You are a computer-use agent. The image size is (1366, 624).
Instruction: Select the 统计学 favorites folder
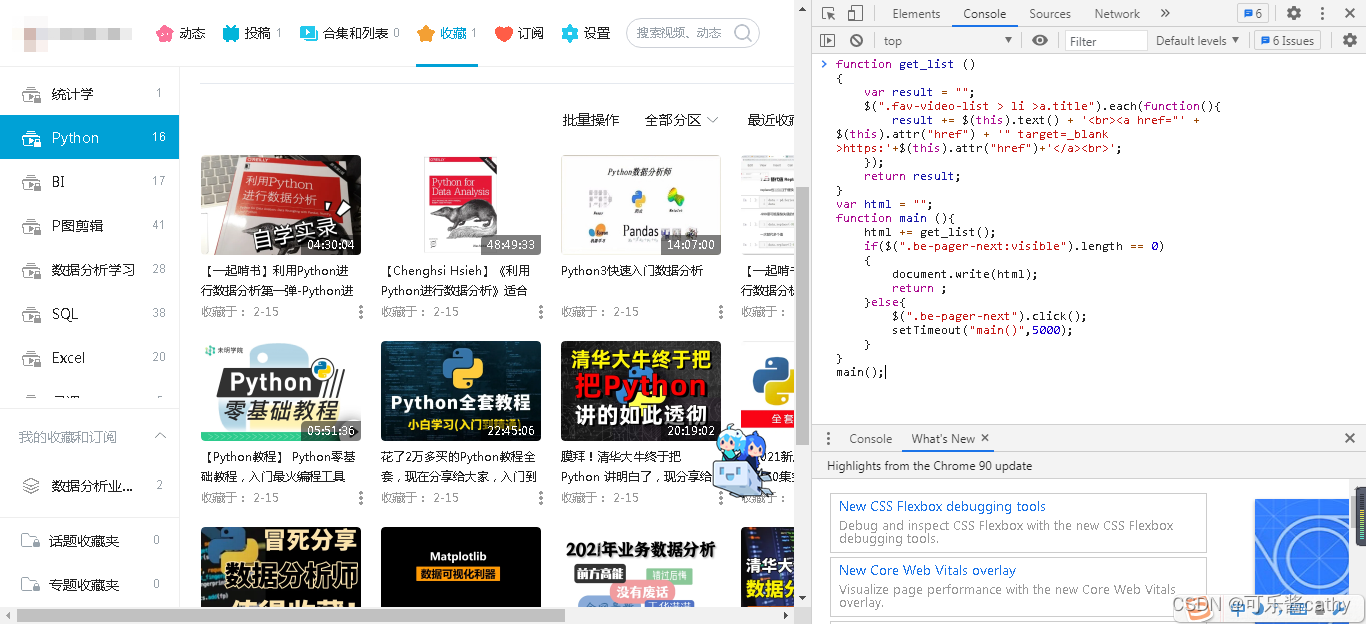click(x=90, y=94)
